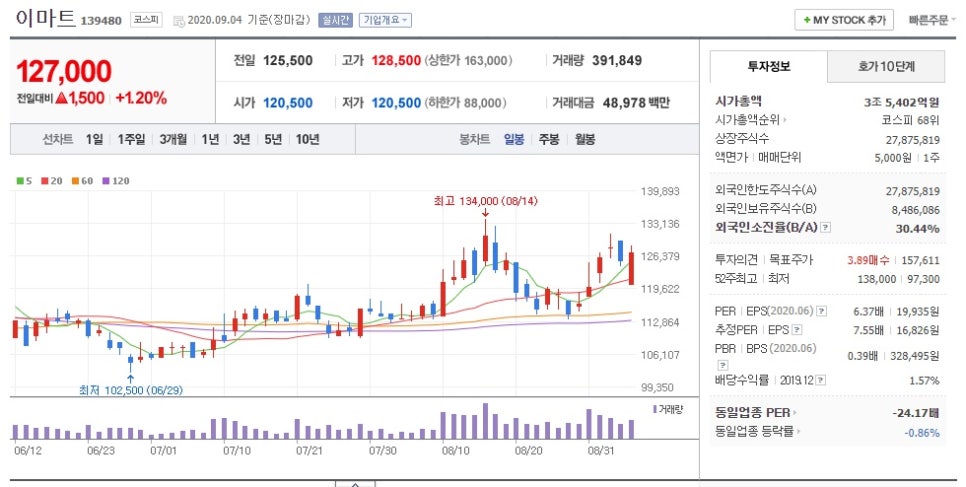Click the +1.20% change value
Image resolution: width=966 pixels, height=487 pixels.
141,98
